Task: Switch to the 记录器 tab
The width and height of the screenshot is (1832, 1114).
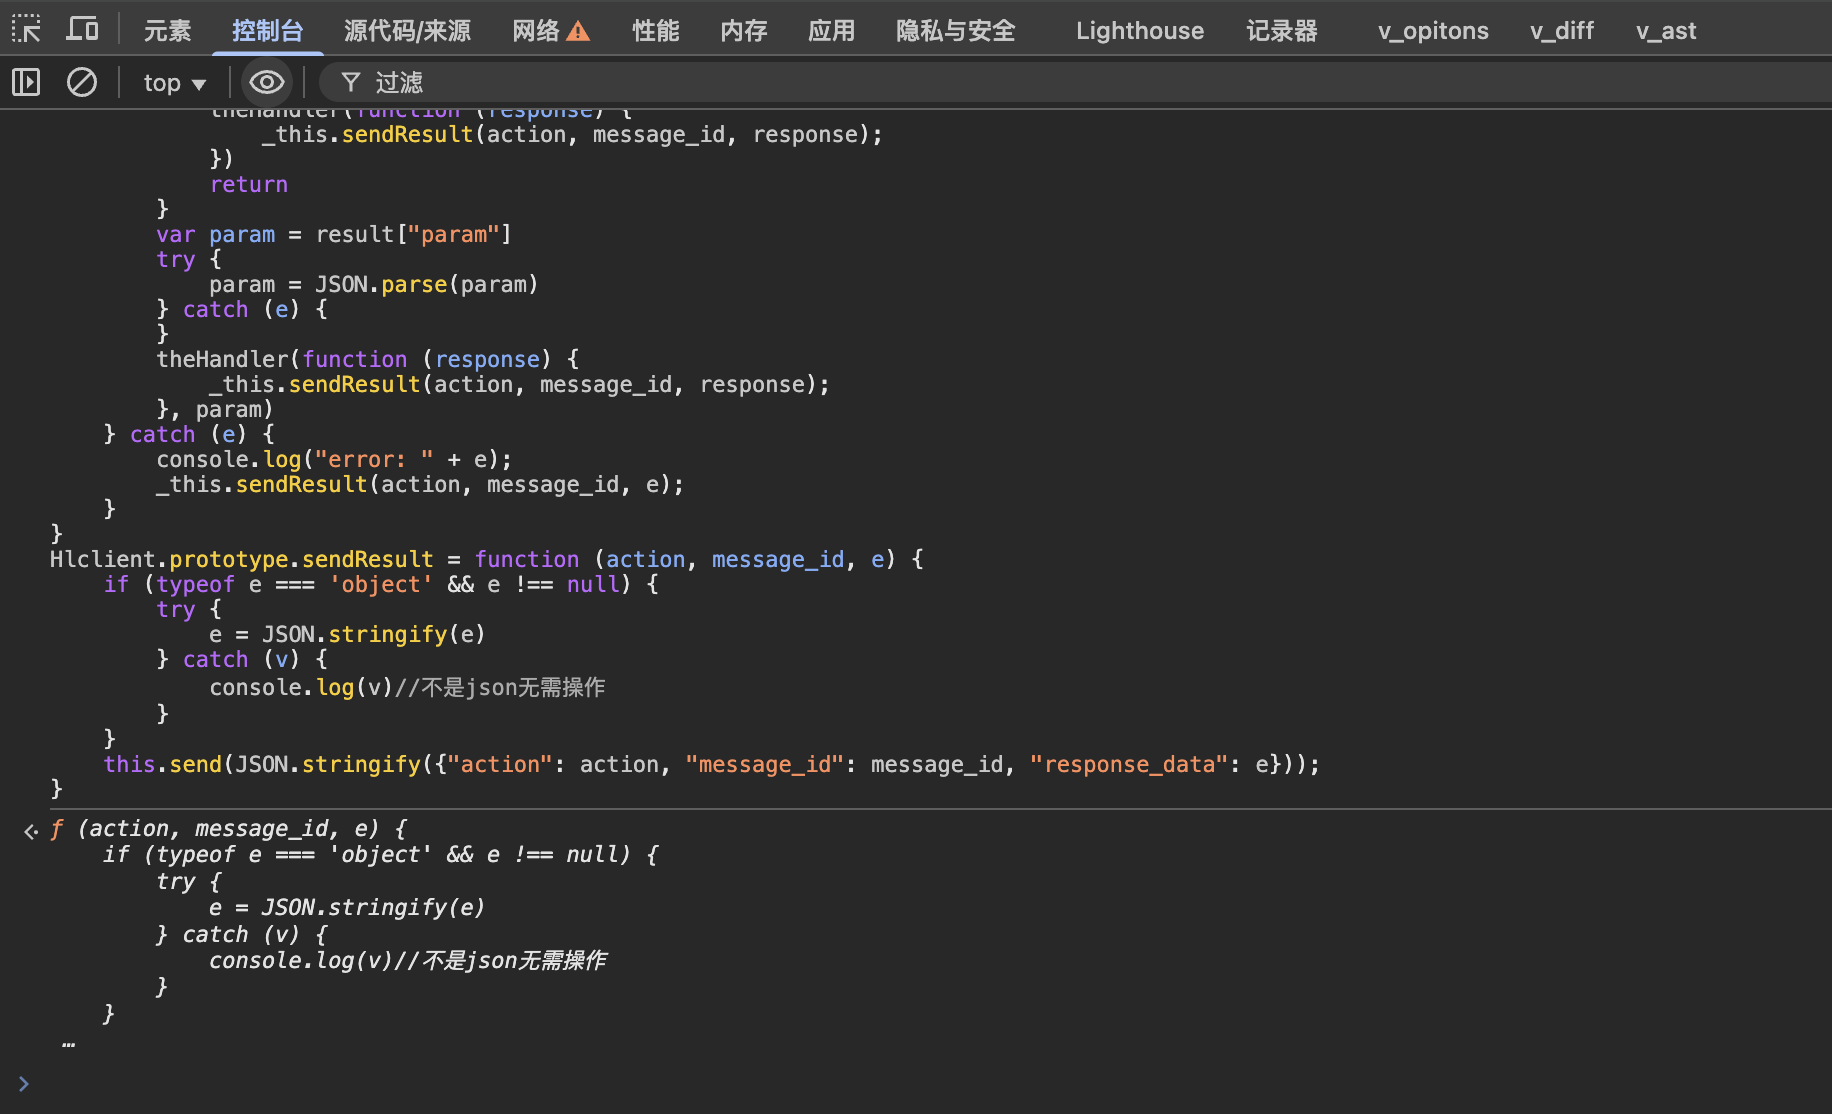Action: 1281,31
